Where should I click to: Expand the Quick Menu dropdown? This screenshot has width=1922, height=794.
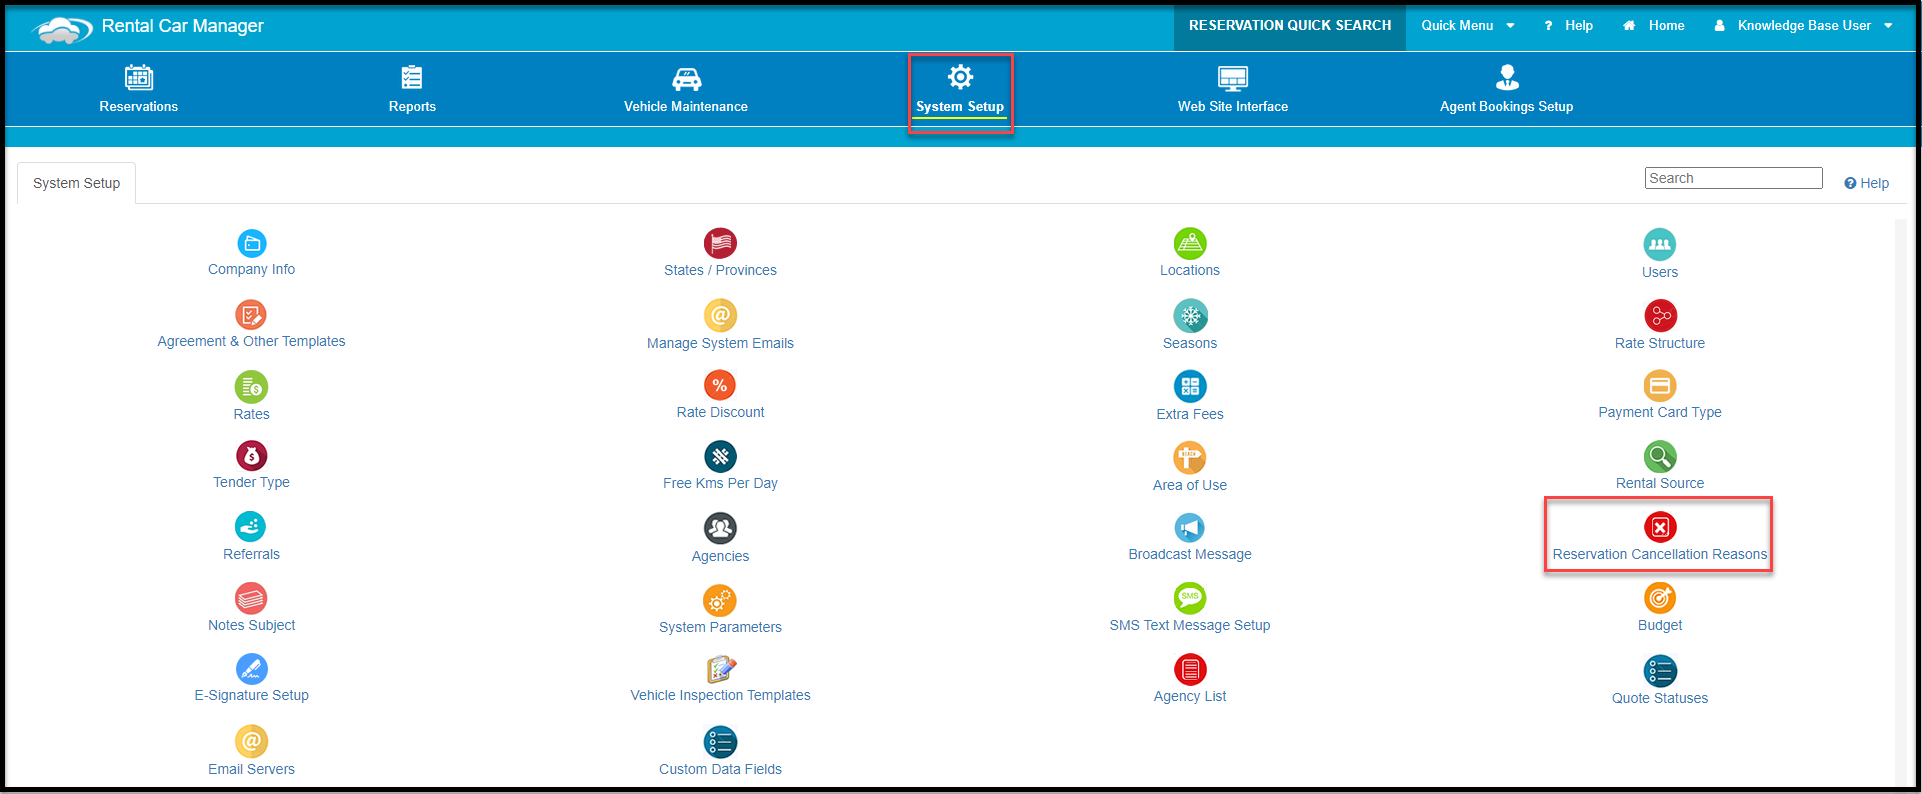coord(1467,26)
